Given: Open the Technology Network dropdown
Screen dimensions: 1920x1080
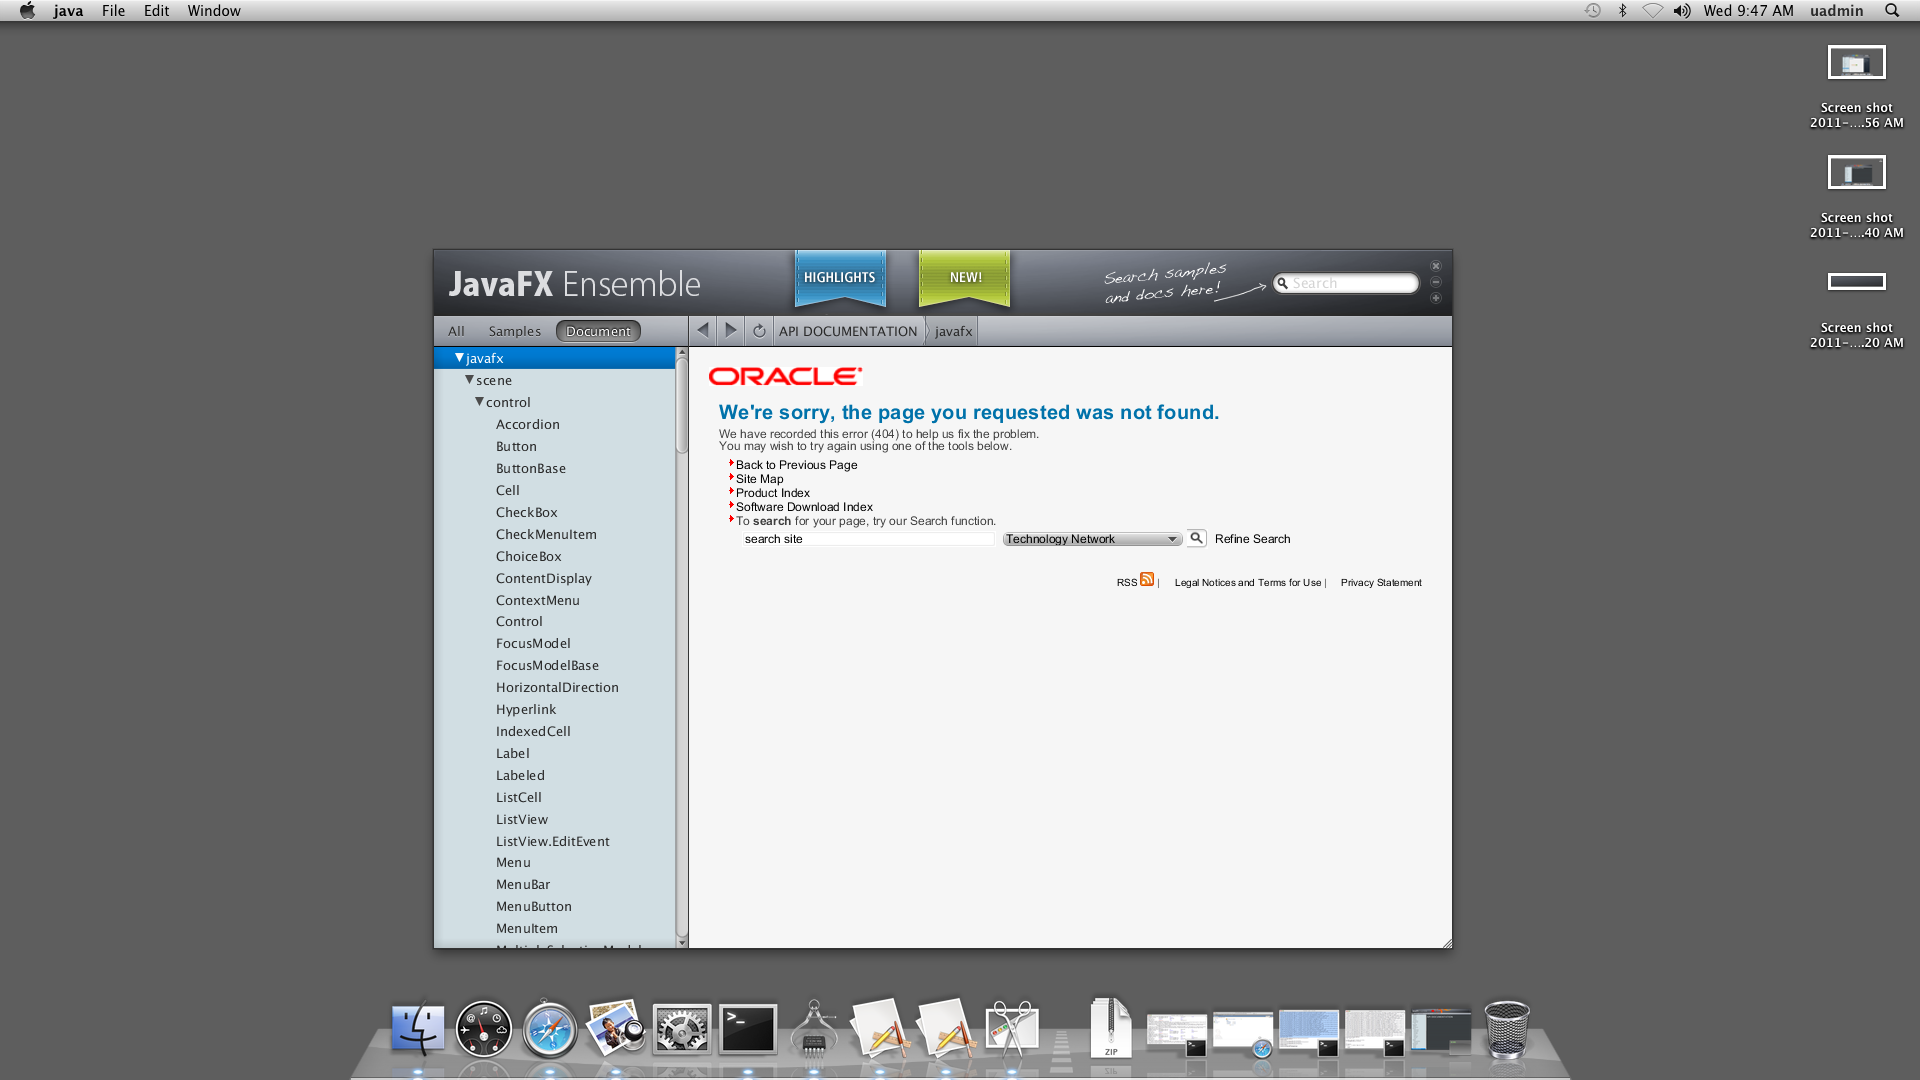Looking at the screenshot, I should 1092,539.
